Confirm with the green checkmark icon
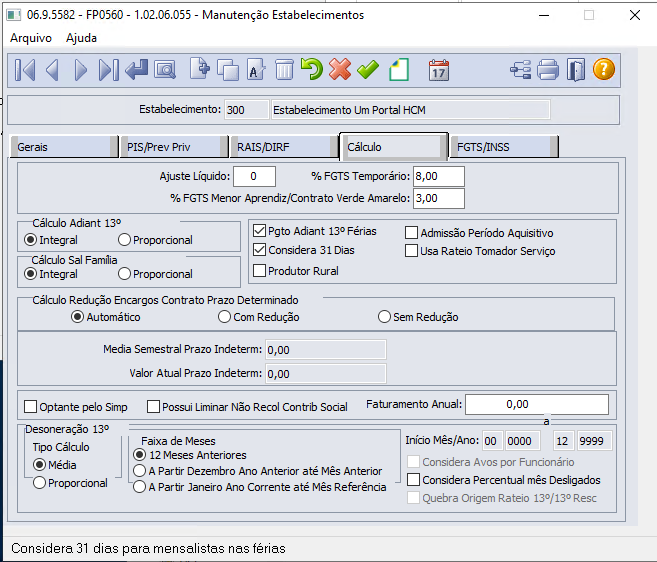This screenshot has width=657, height=562. point(368,70)
